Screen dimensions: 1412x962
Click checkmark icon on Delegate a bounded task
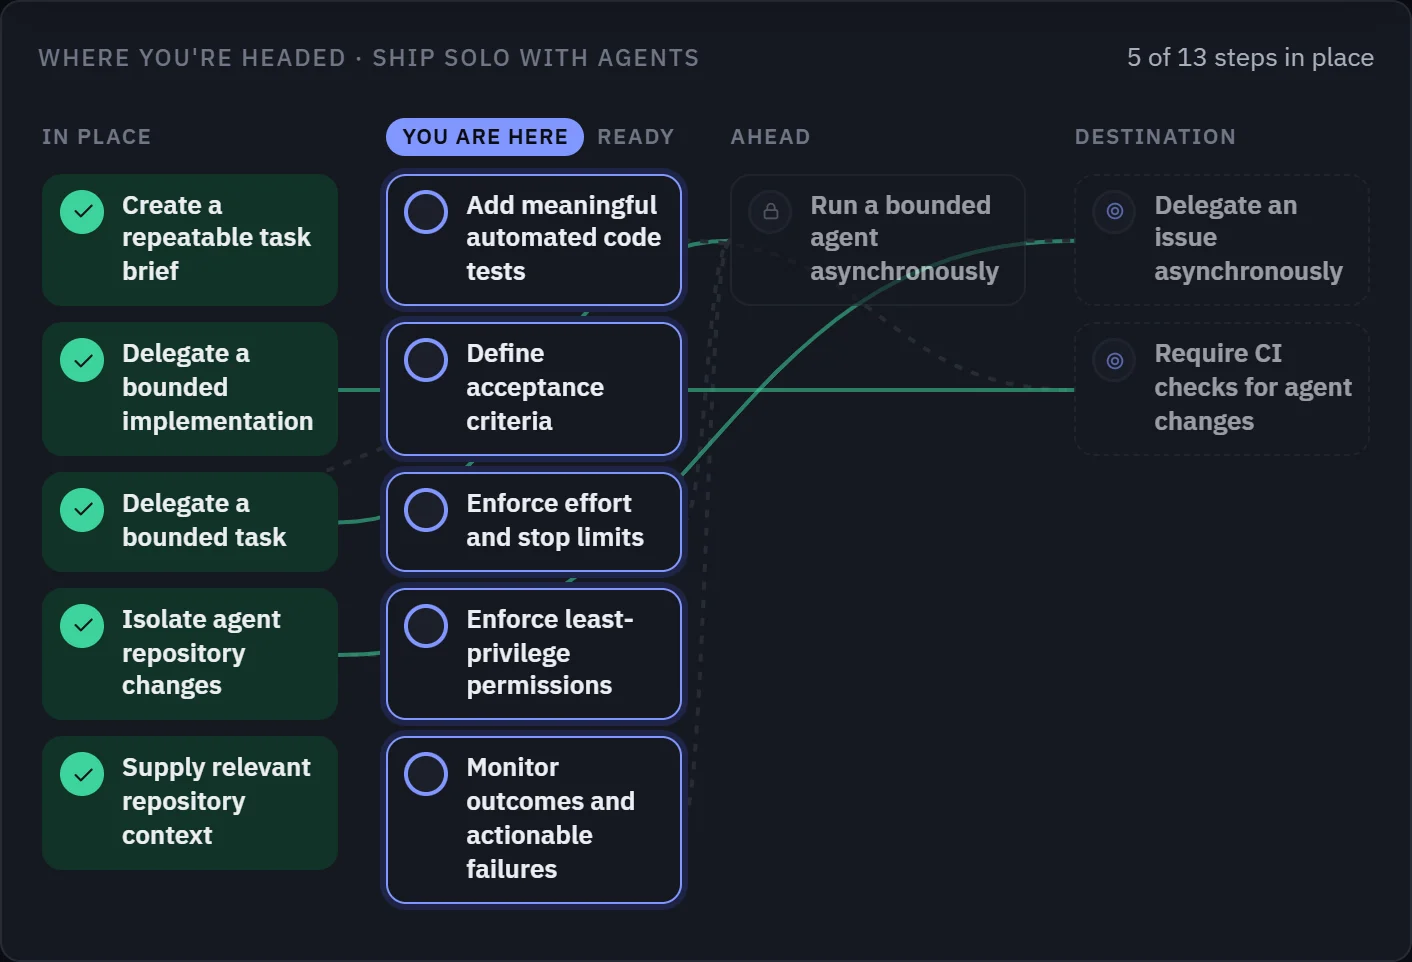point(82,510)
